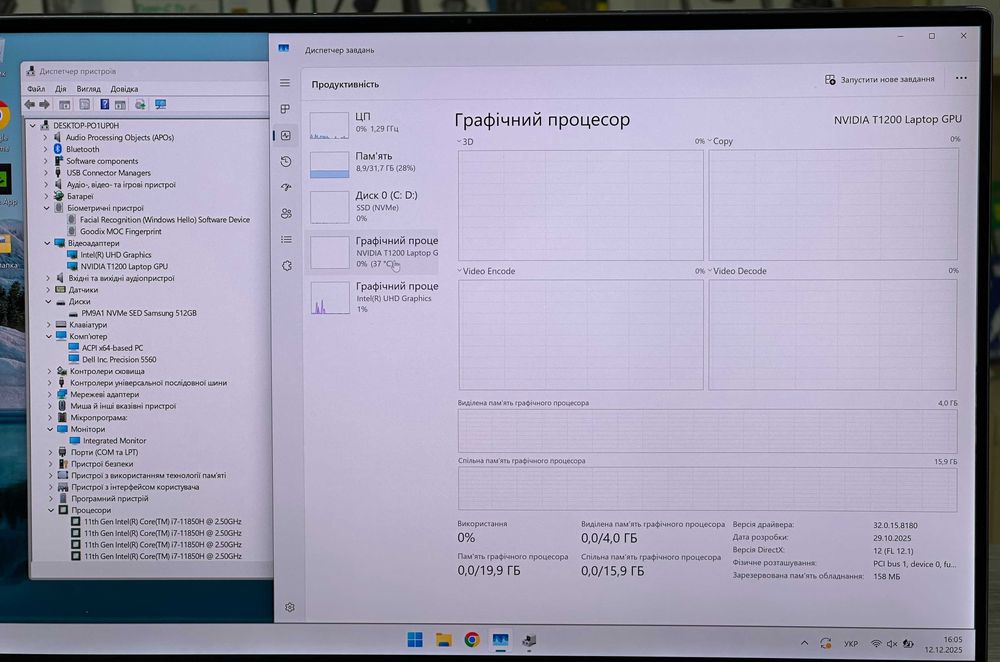Expand Датчики node in Device Manager

pyautogui.click(x=48, y=290)
